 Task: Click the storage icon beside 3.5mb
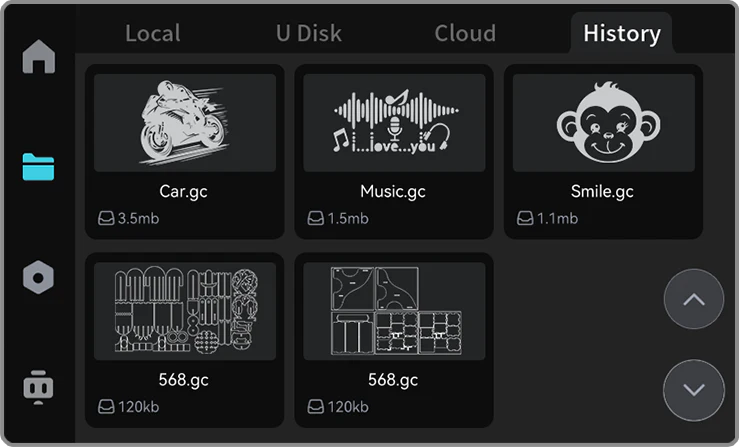105,218
